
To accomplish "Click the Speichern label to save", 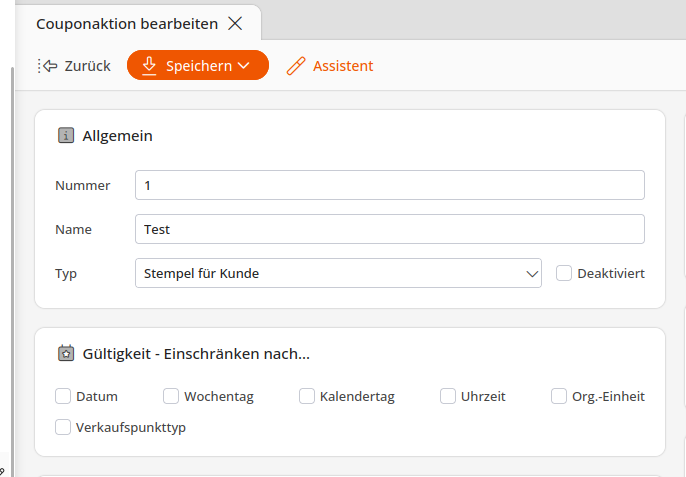I will click(199, 66).
